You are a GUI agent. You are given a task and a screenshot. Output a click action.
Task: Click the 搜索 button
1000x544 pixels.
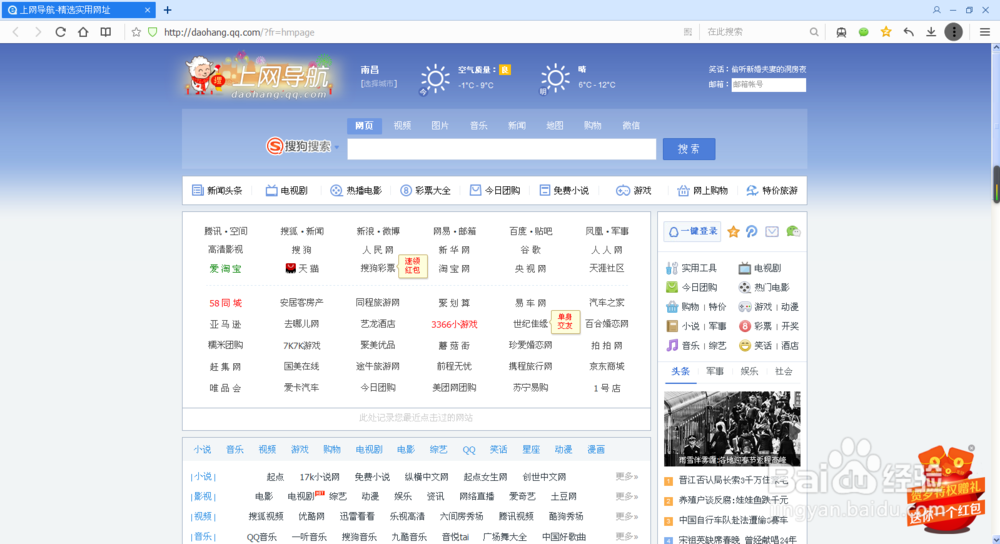click(x=689, y=149)
